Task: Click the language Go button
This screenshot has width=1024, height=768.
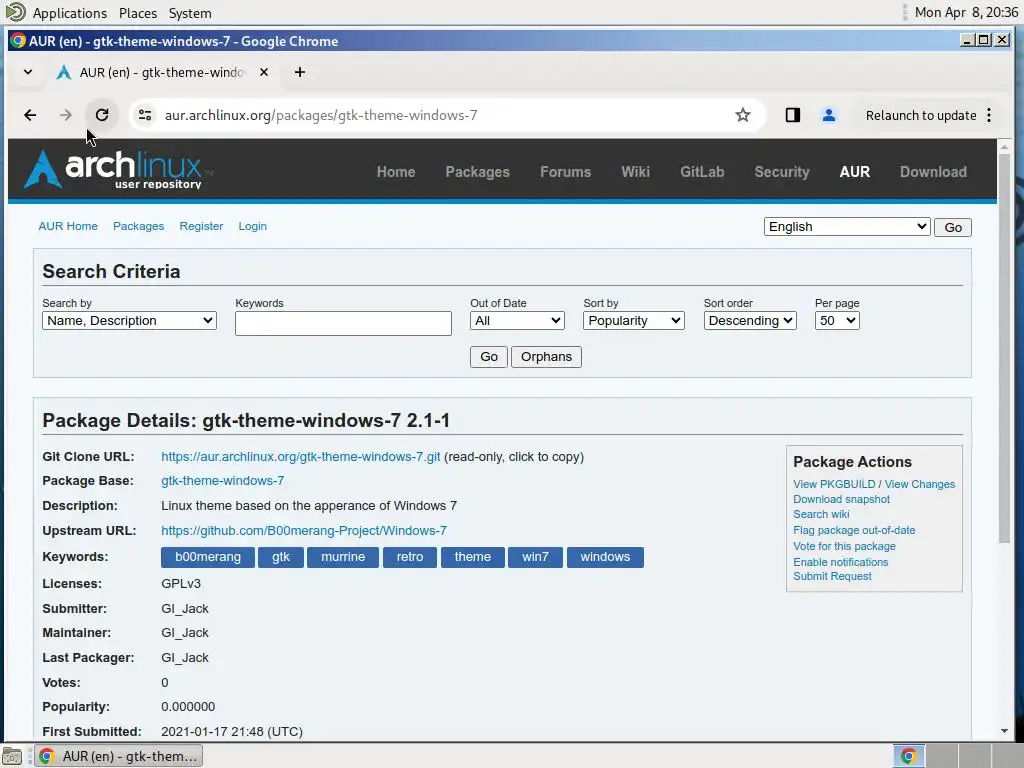Action: point(953,227)
